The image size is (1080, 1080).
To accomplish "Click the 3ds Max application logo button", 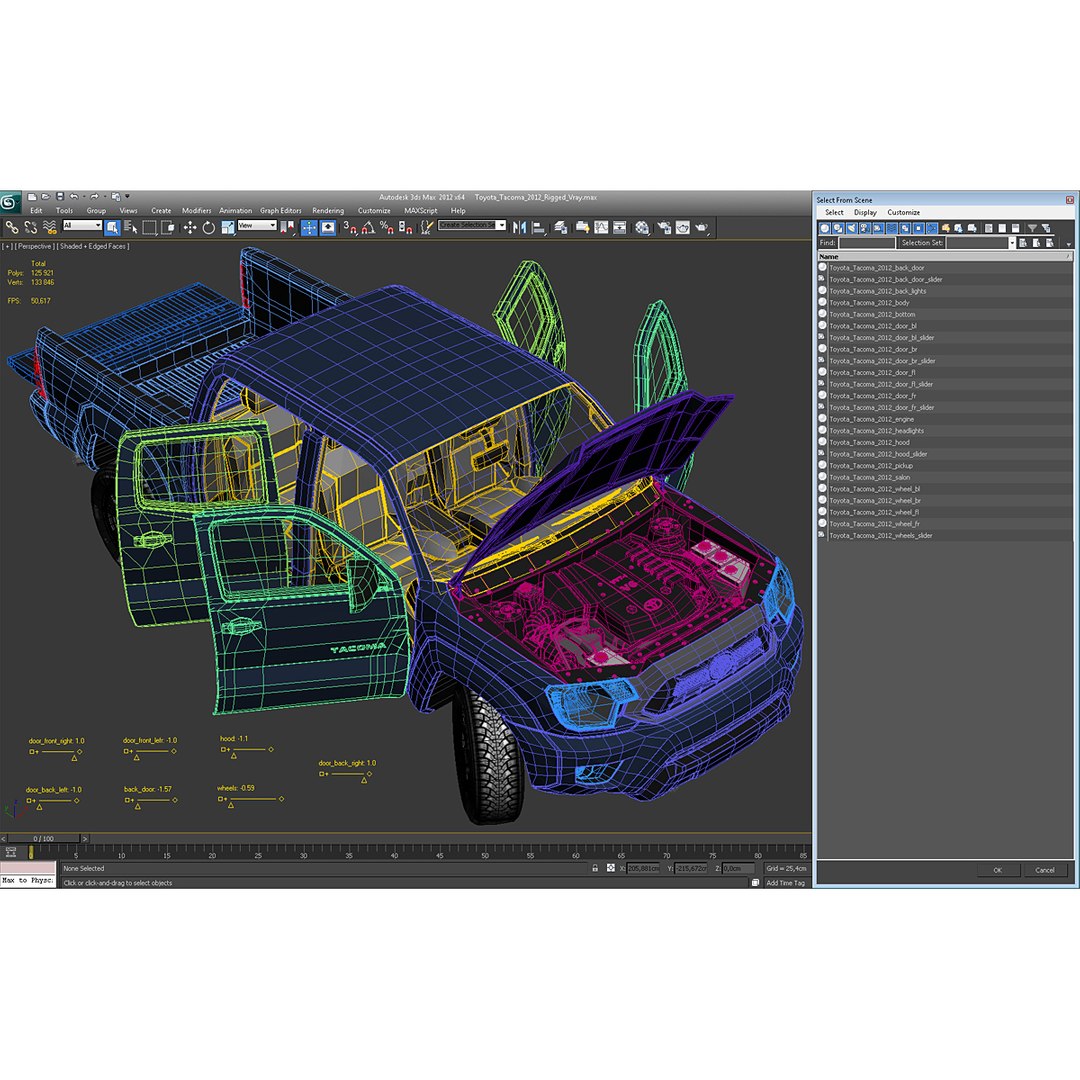I will click(9, 201).
